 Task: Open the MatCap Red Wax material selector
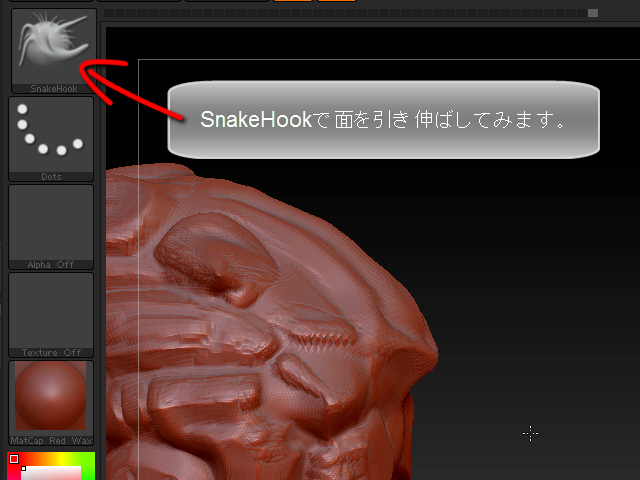click(51, 403)
